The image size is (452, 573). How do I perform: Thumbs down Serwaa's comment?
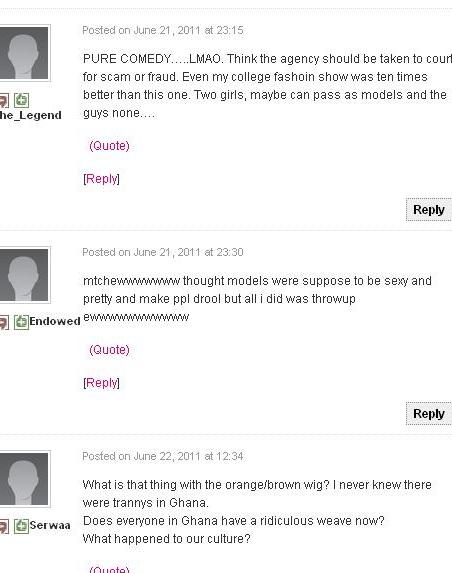pos(4,526)
